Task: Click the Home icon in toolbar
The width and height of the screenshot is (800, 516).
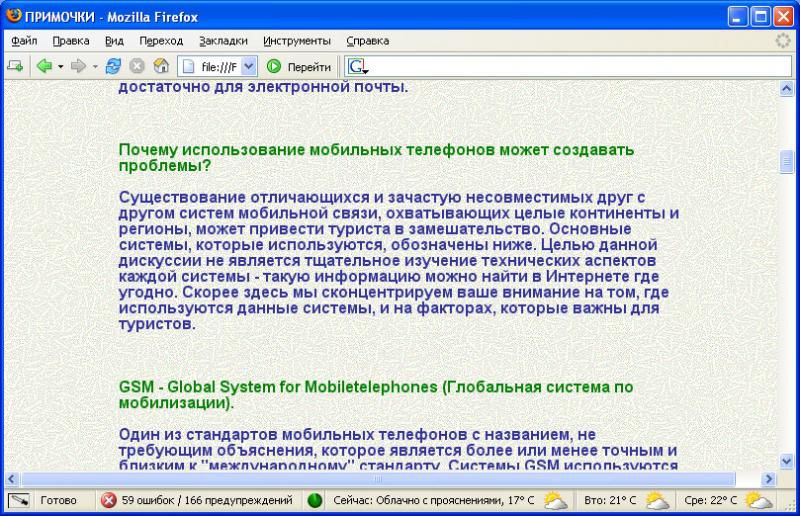Action: tap(160, 66)
